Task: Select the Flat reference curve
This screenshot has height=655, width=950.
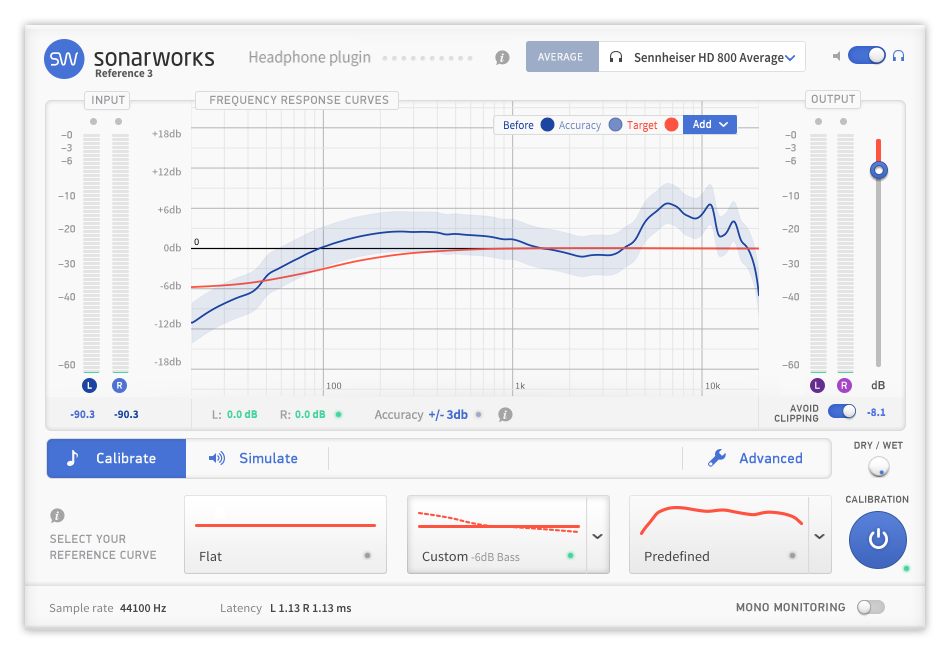Action: [285, 534]
